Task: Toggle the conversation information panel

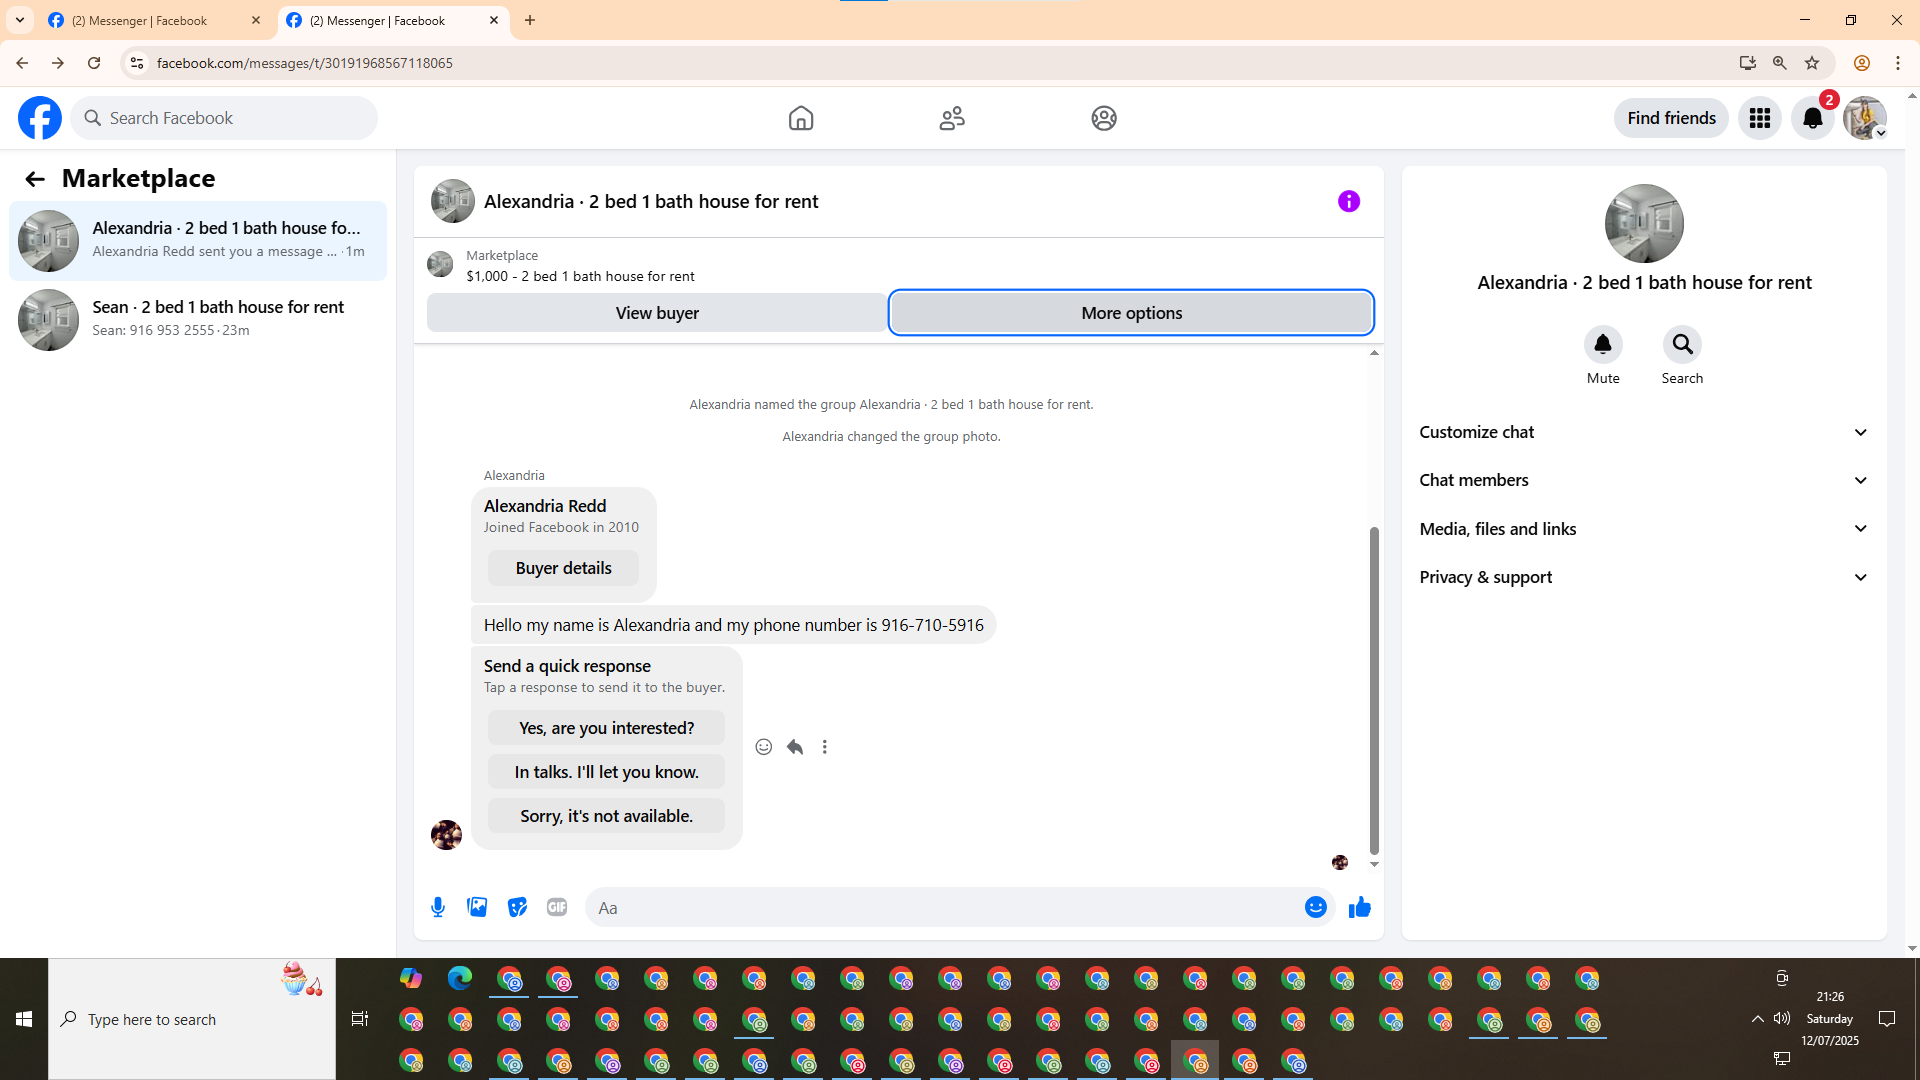Action: point(1348,201)
